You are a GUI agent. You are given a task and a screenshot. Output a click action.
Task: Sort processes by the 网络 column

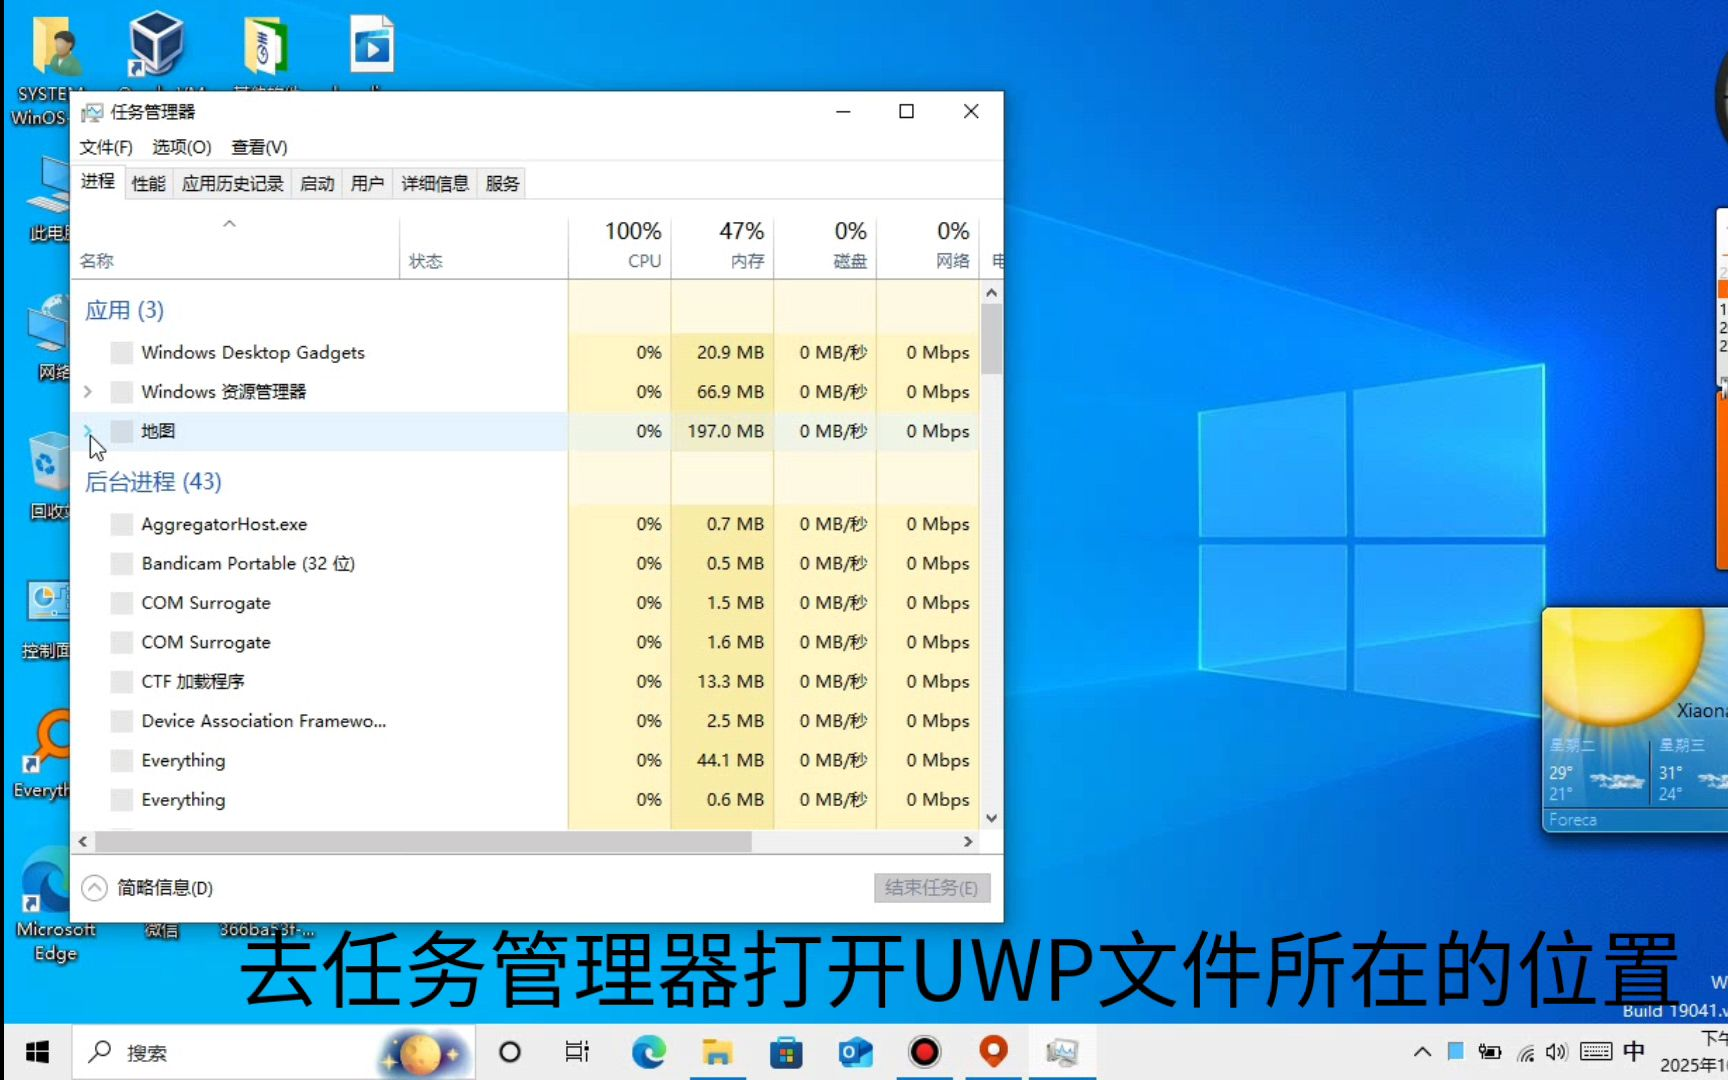click(x=928, y=246)
